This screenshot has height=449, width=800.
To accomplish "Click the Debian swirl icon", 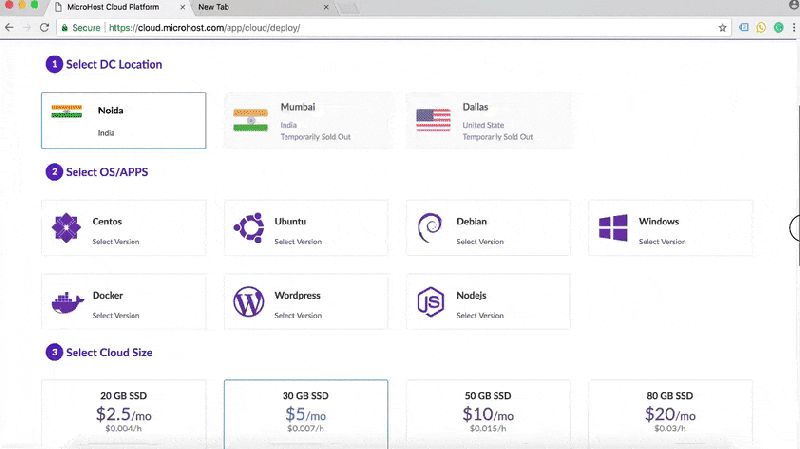I will coord(430,229).
